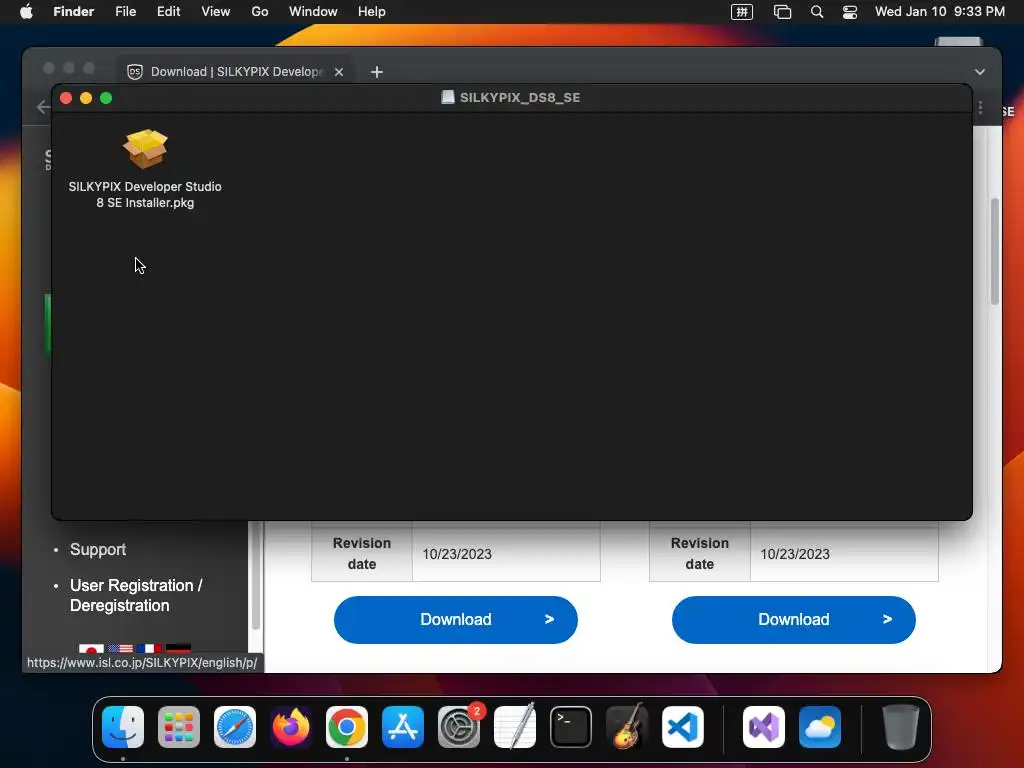This screenshot has height=768, width=1024.
Task: Click the SILKYPIX_DS8_SE disk icon in title bar
Action: pos(448,97)
